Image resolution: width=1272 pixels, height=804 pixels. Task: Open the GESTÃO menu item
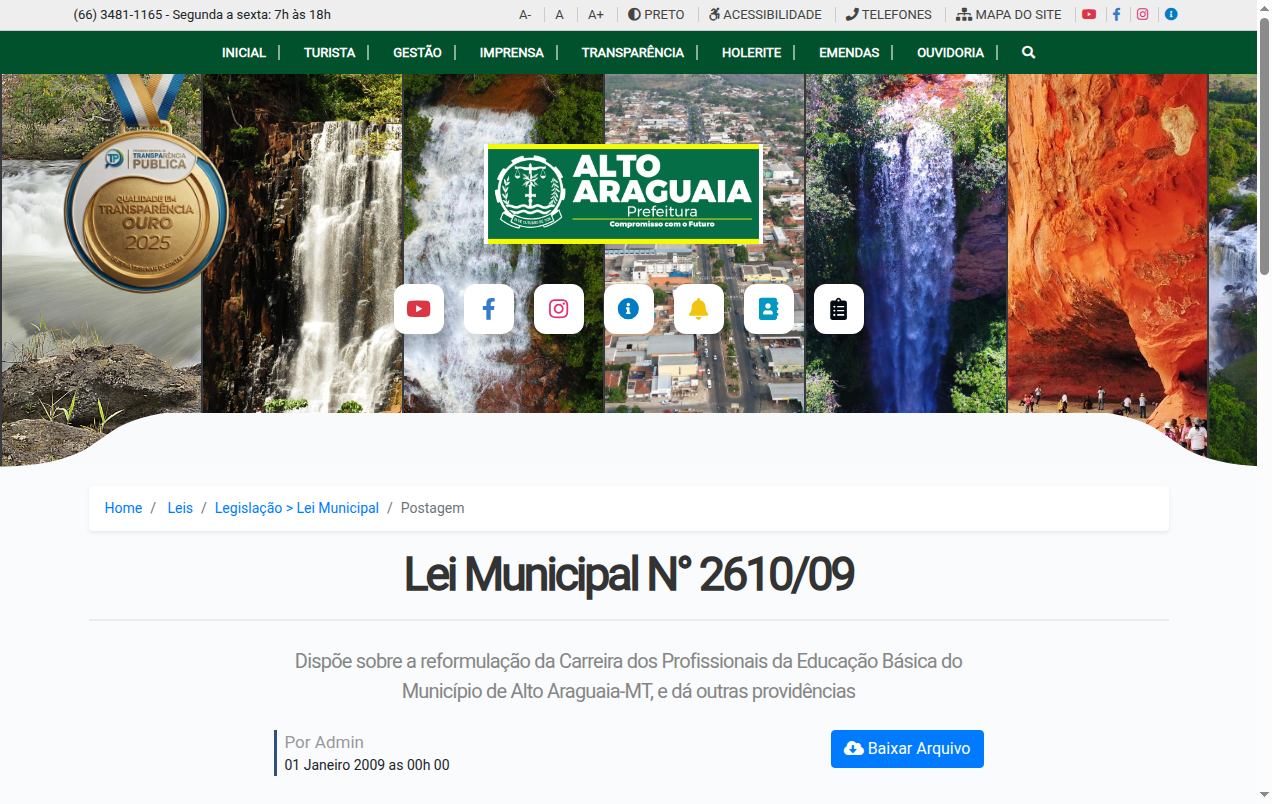tap(417, 53)
